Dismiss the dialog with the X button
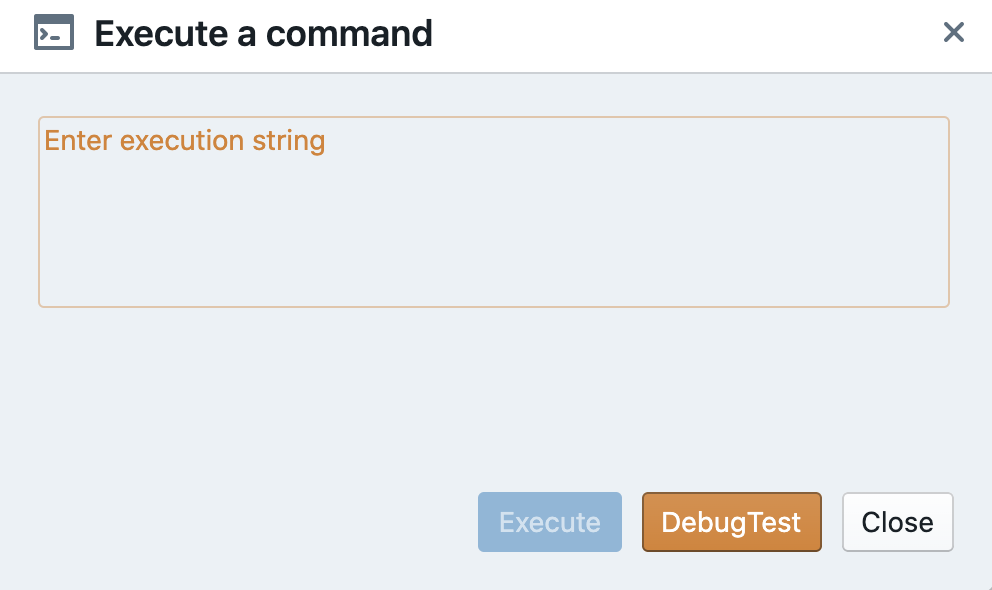 coord(954,32)
